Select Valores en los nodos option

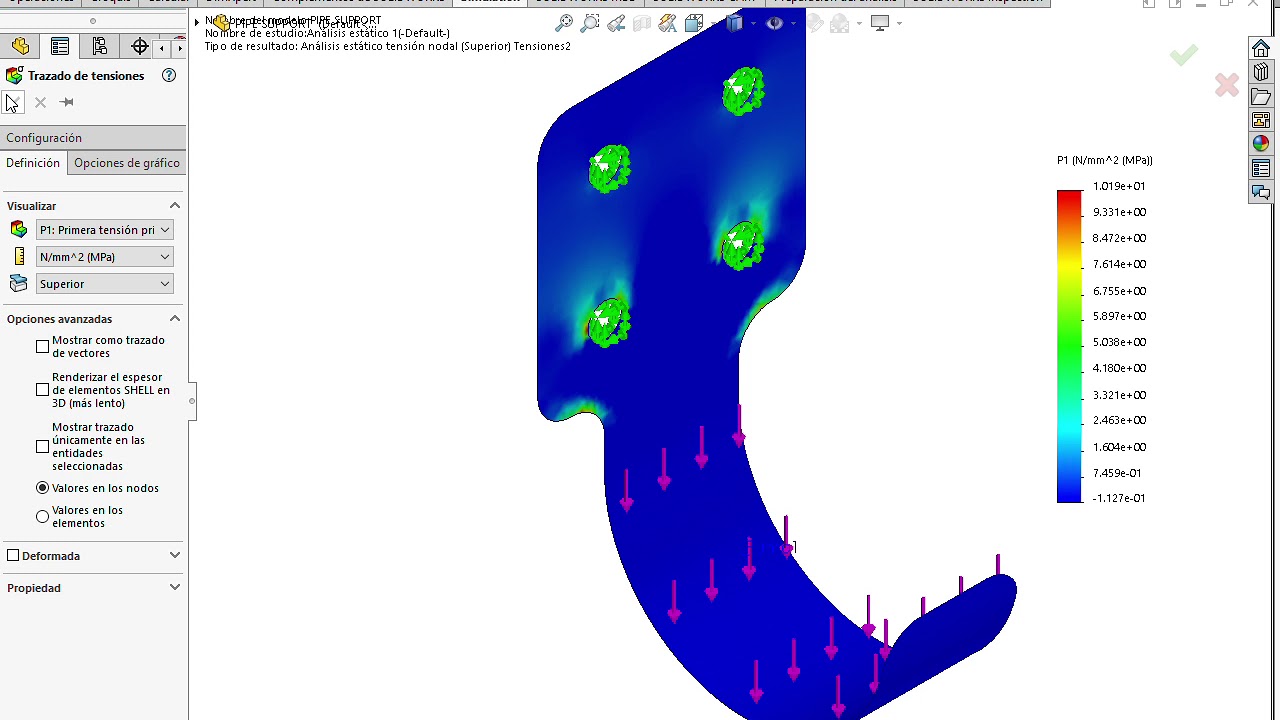click(42, 488)
